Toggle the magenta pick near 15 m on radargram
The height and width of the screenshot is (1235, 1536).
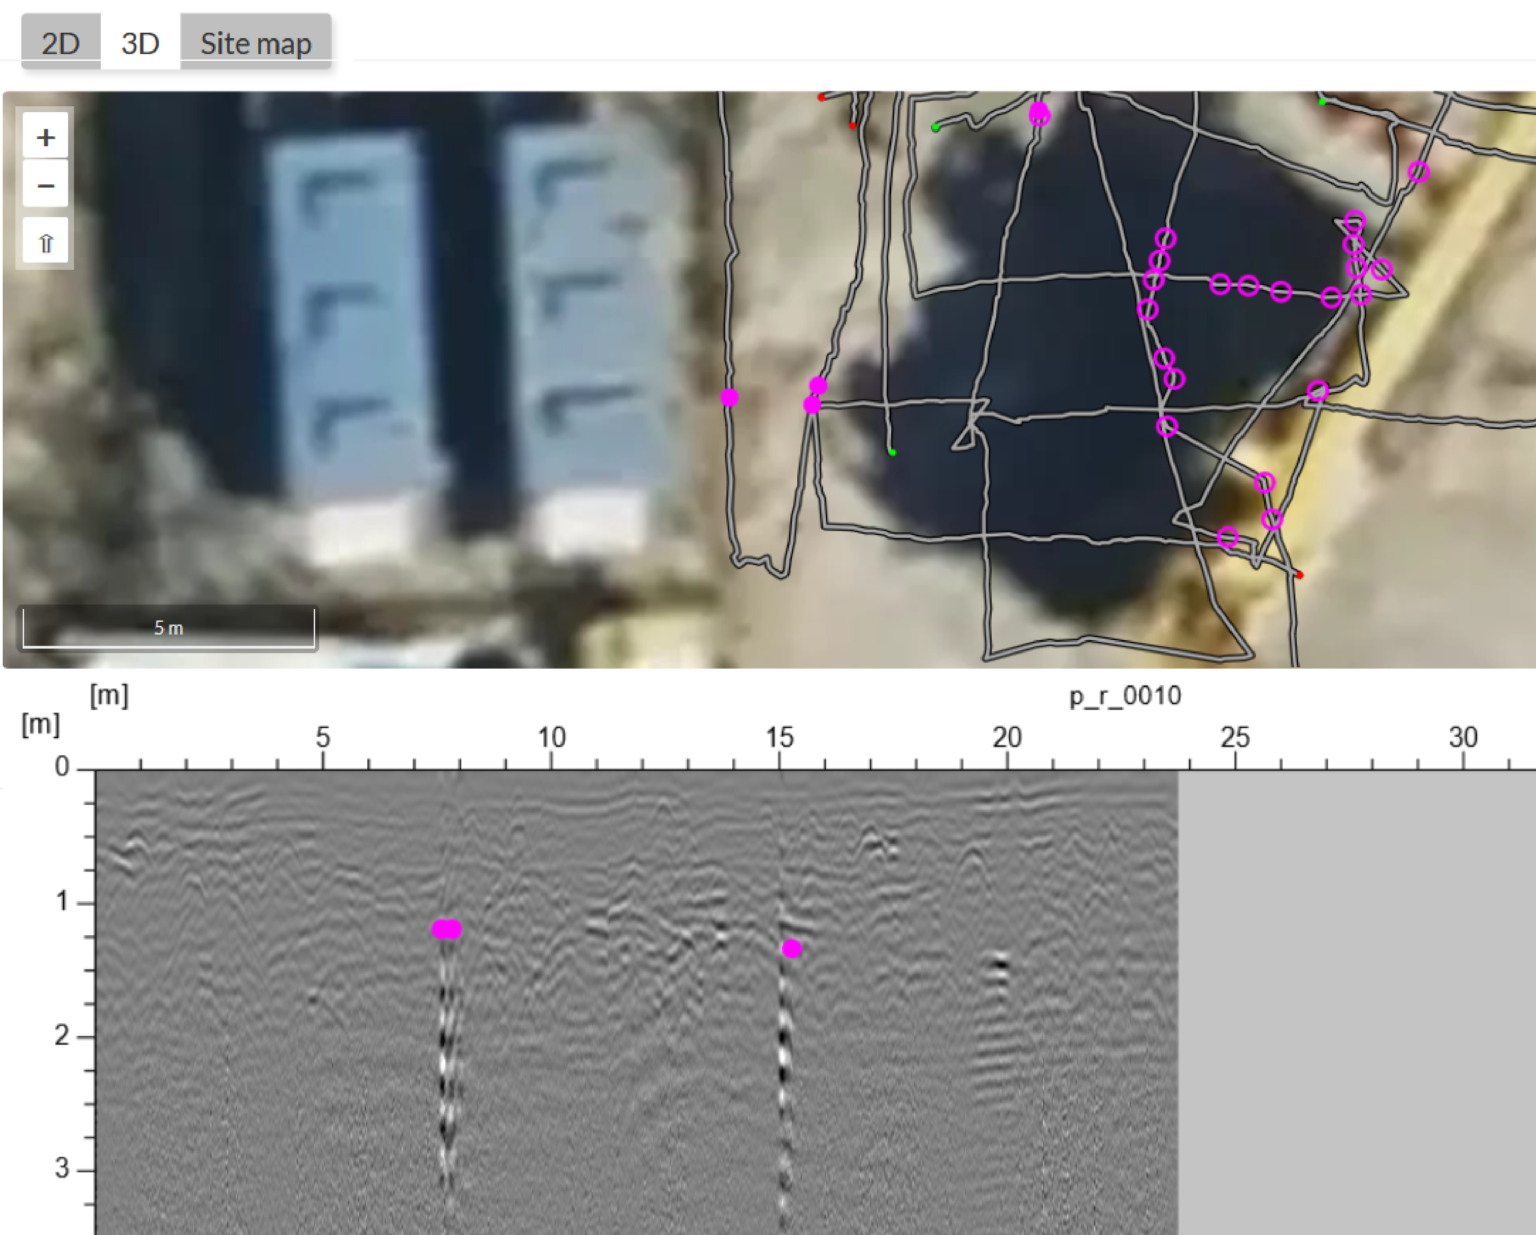coord(791,948)
